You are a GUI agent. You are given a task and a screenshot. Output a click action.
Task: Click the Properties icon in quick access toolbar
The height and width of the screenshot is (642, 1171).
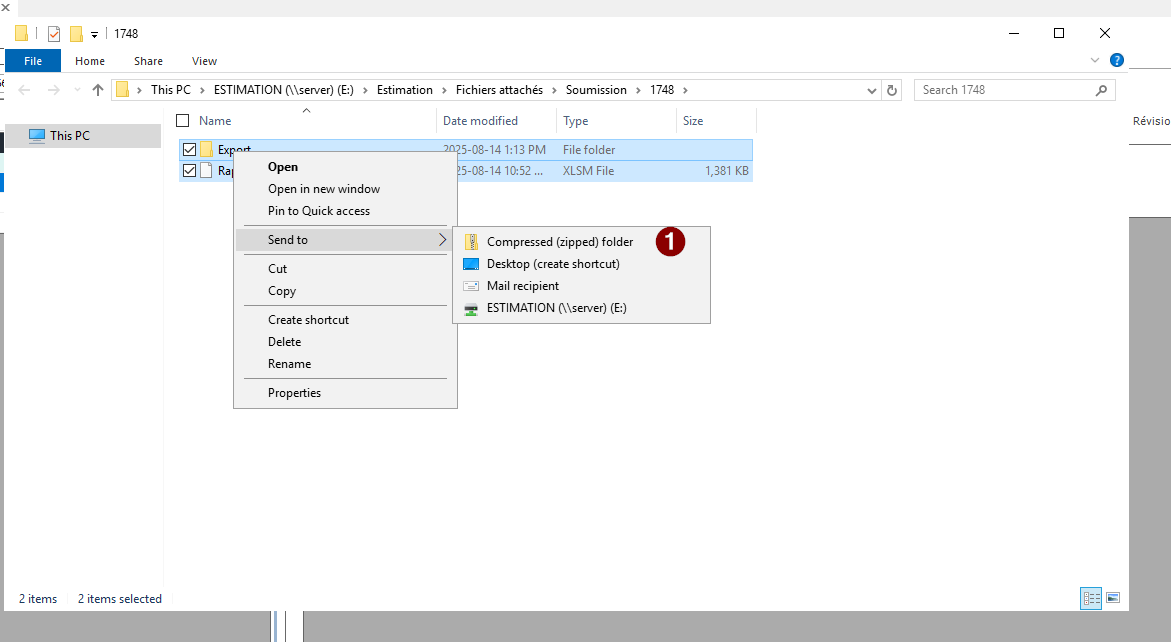click(54, 34)
